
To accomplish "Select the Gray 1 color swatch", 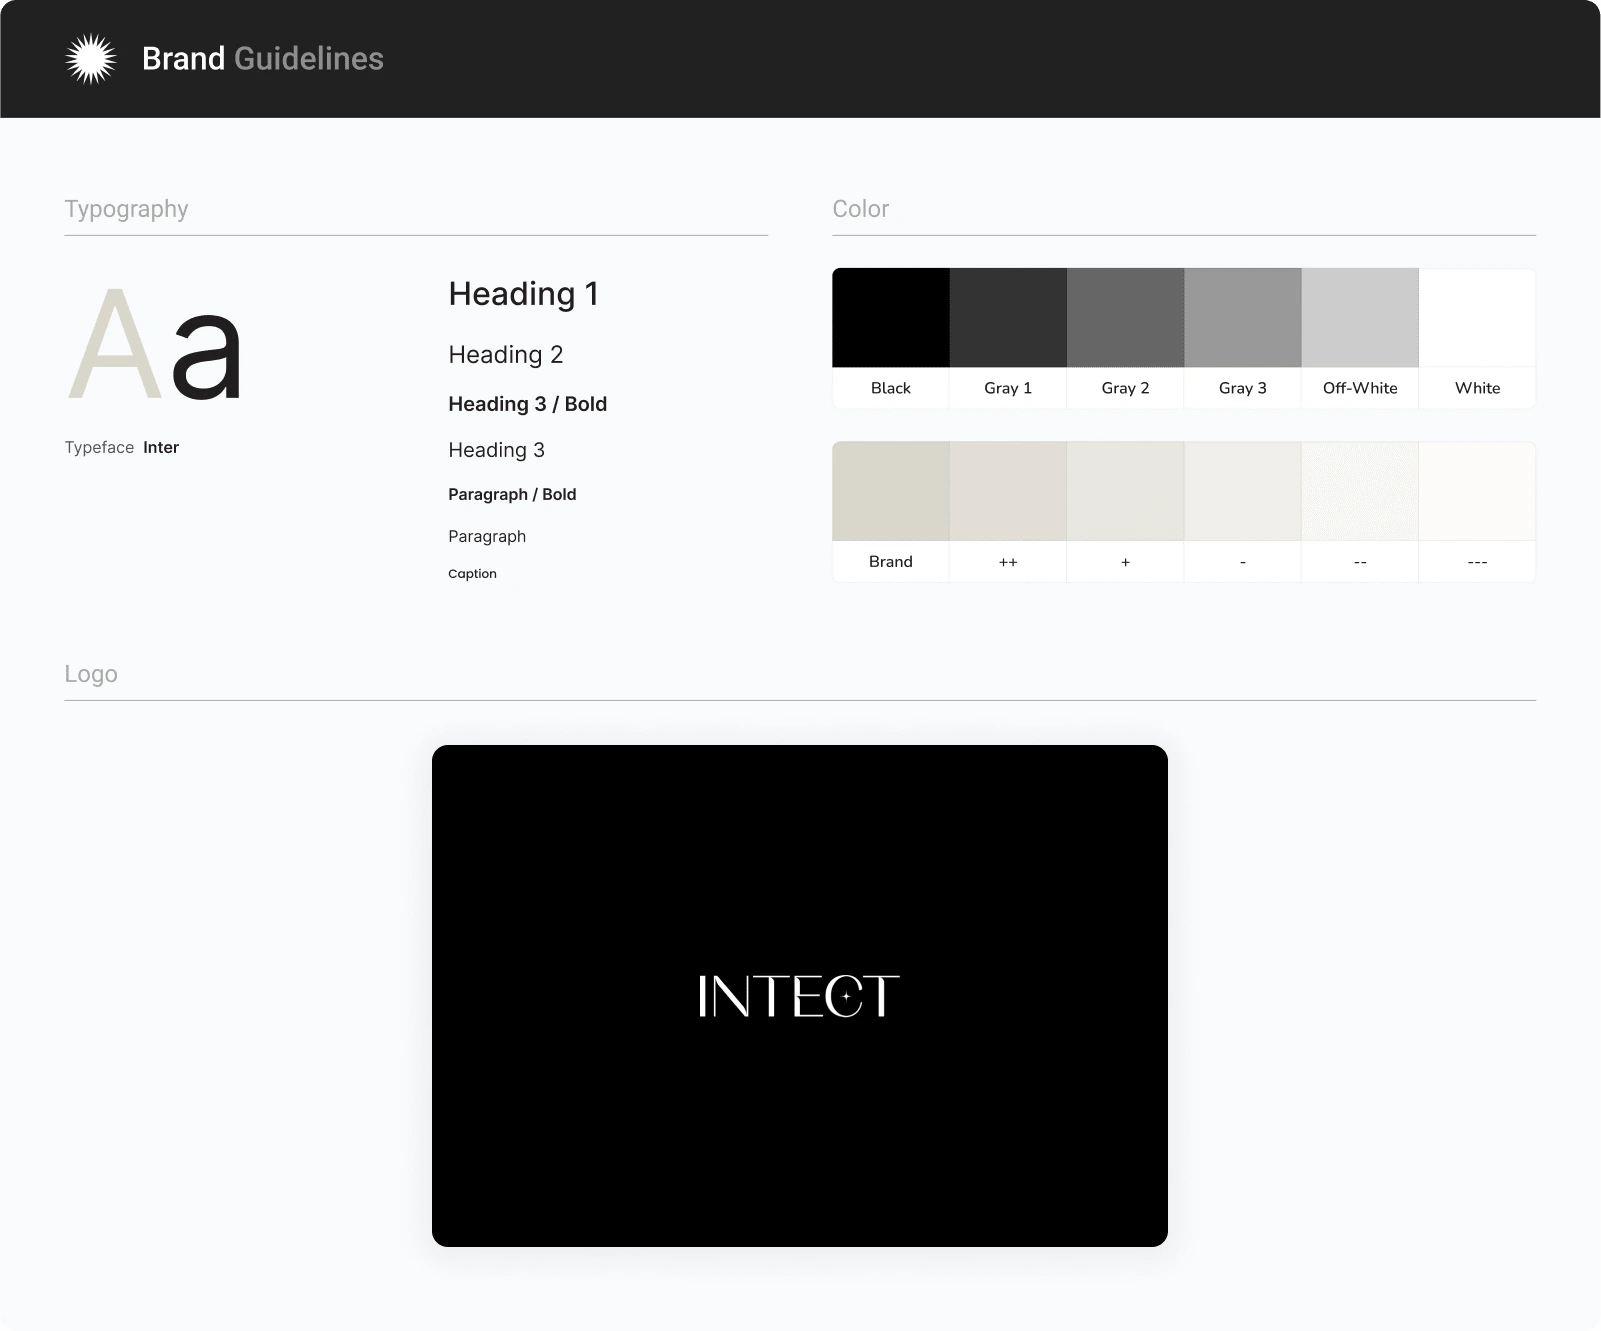I will coord(1008,317).
